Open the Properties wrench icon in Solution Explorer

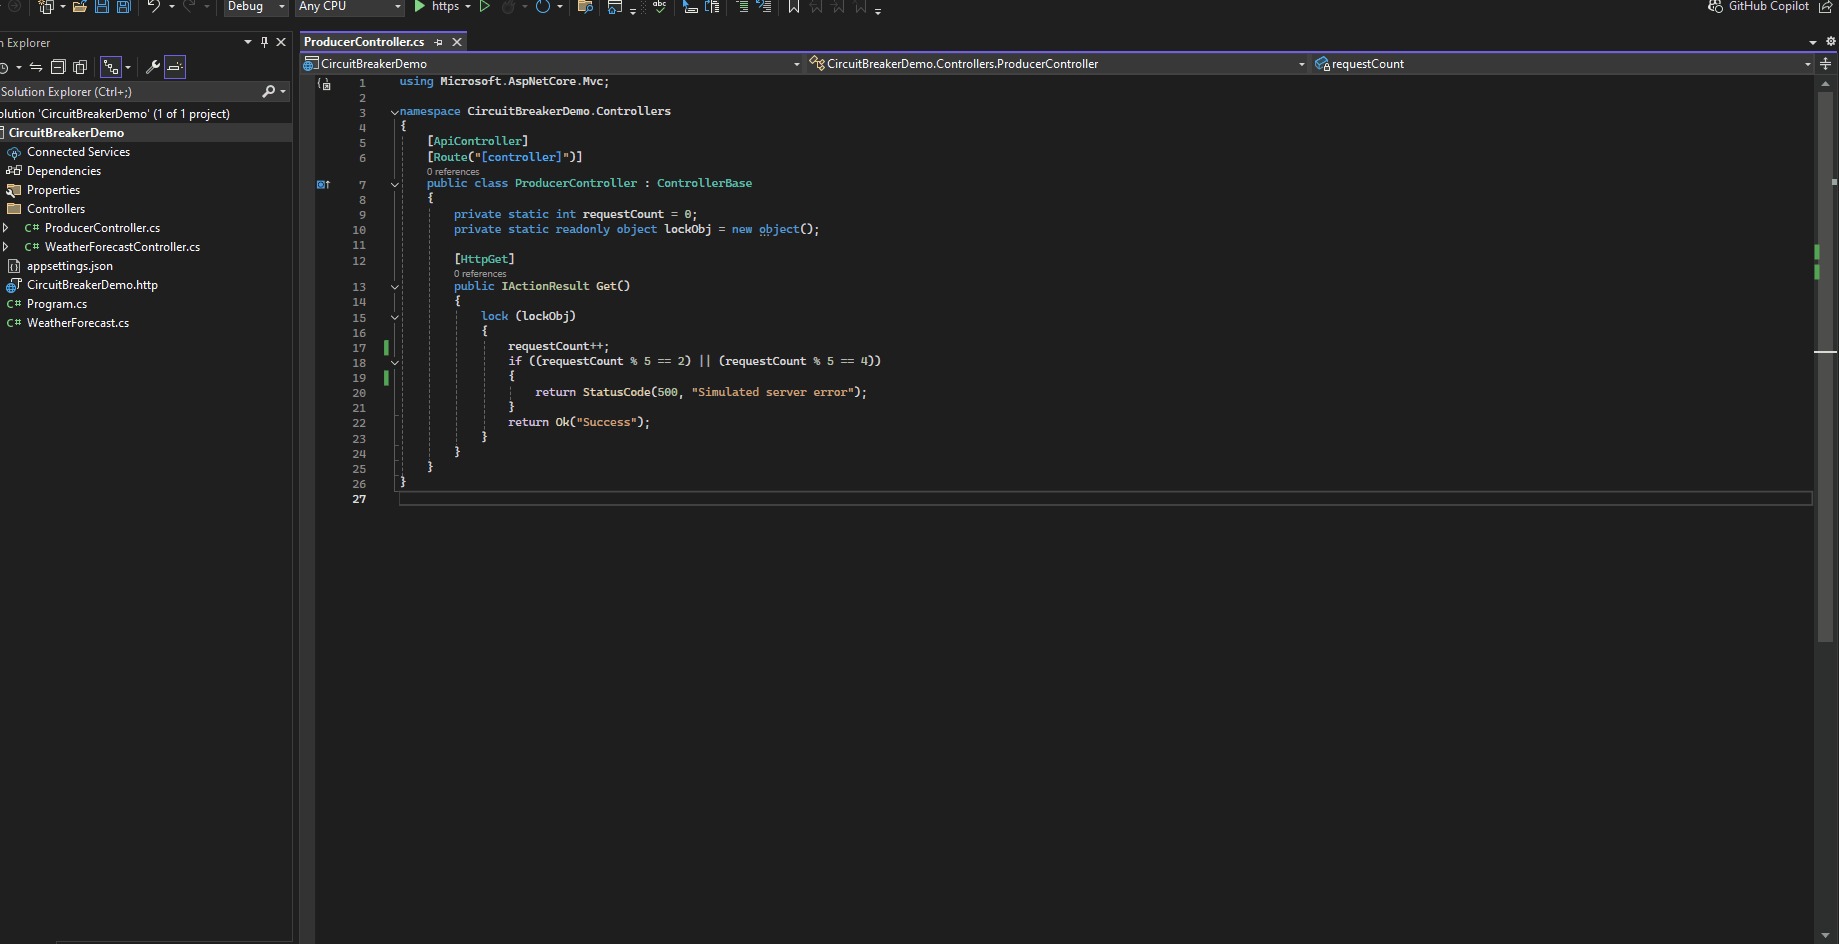(x=153, y=67)
